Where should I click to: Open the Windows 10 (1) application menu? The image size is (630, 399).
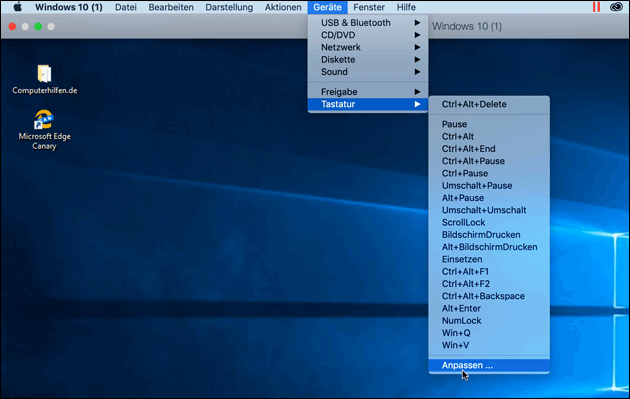69,7
